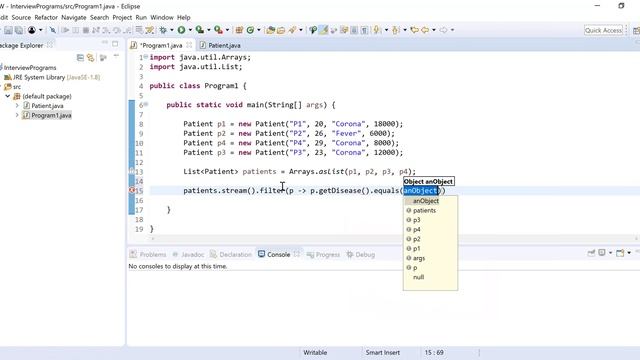
Task: Click the Skip All Breakpoints icon
Action: [x=53, y=30]
